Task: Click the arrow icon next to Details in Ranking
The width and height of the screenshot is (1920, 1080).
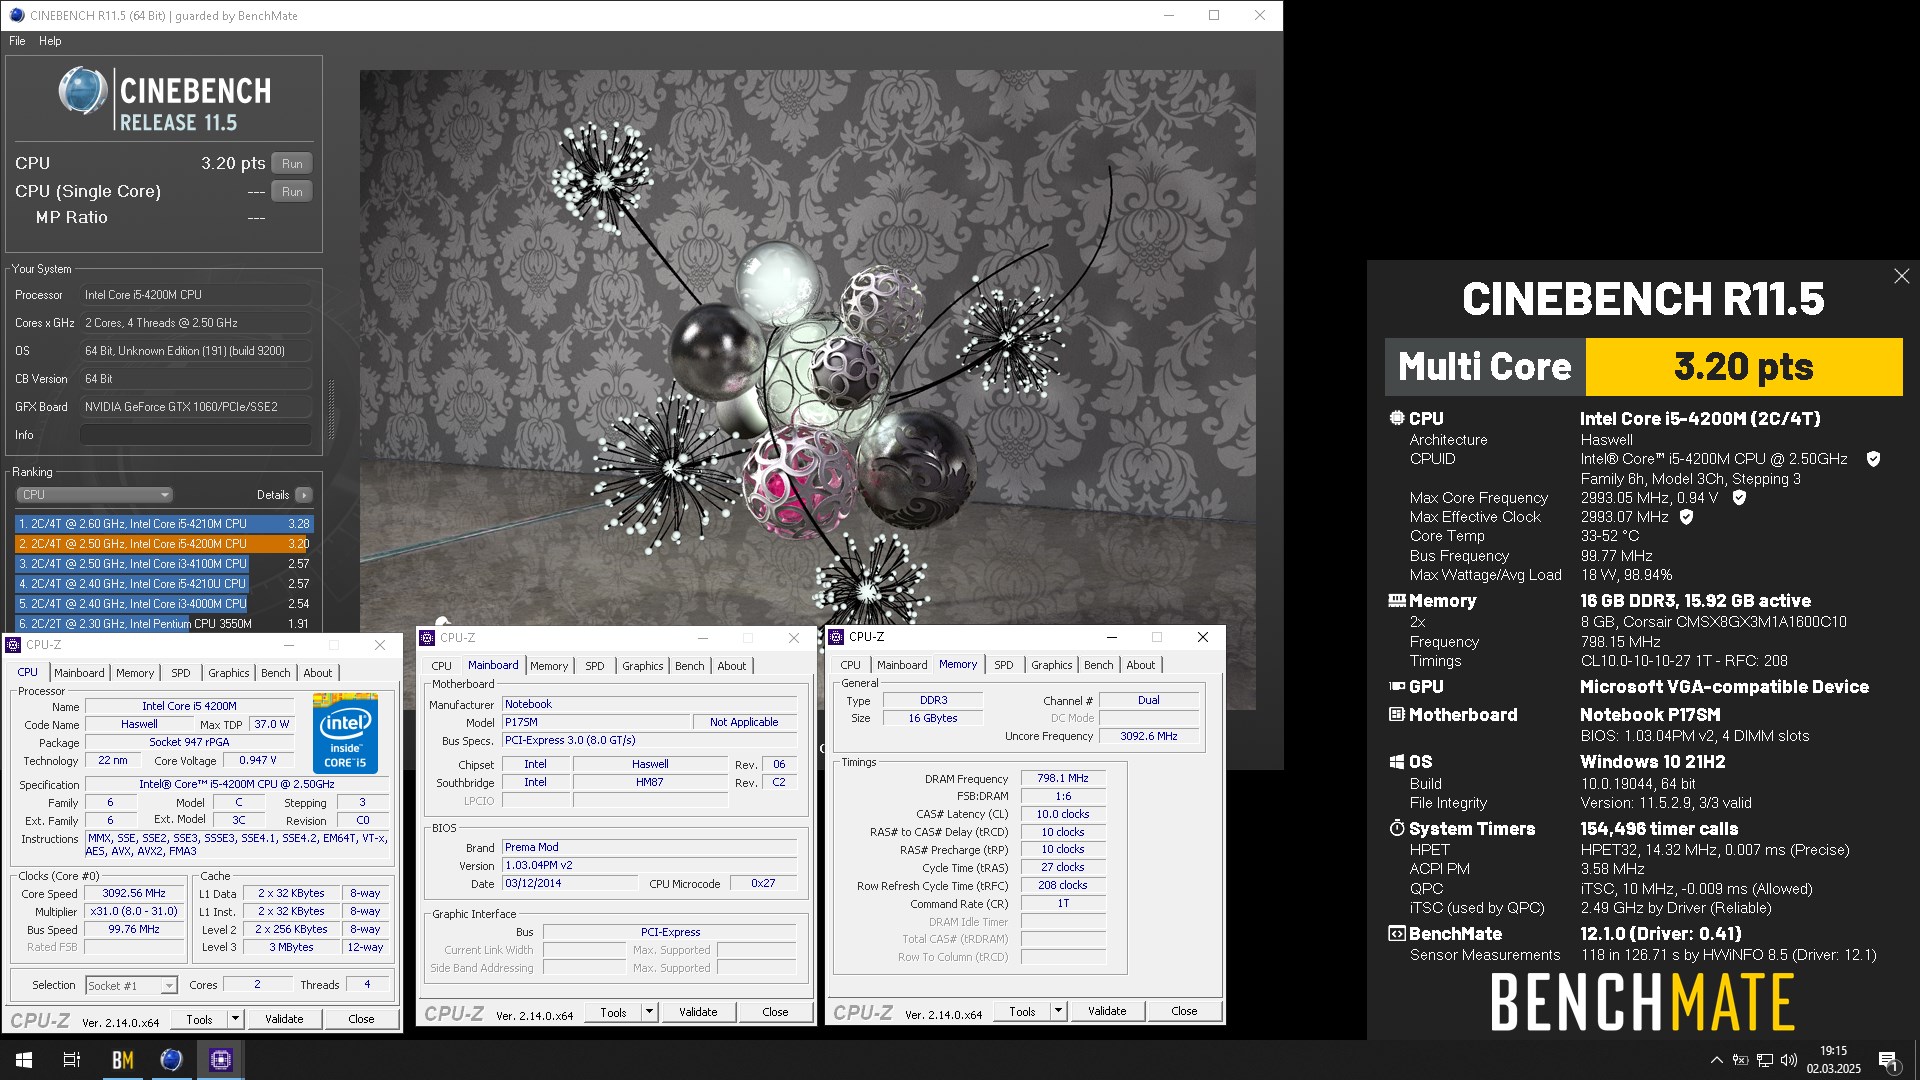Action: click(304, 495)
